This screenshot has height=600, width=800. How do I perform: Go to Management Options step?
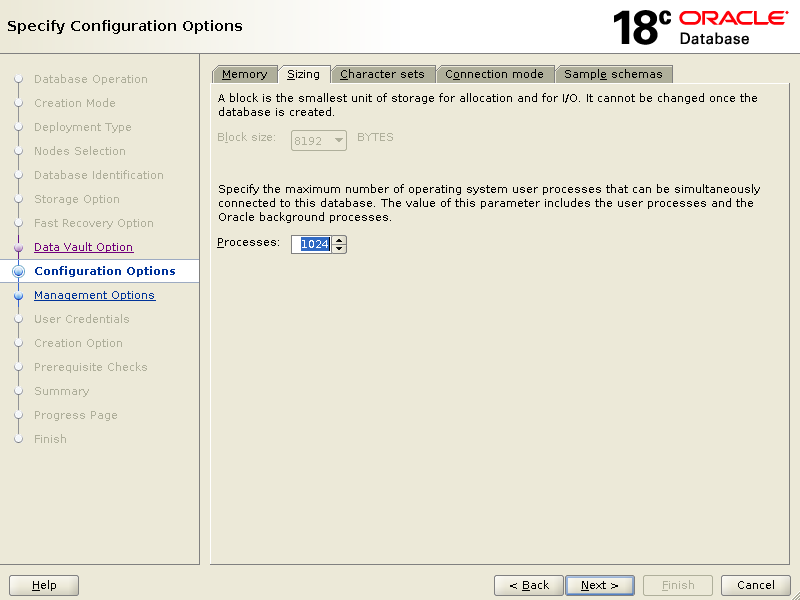94,295
